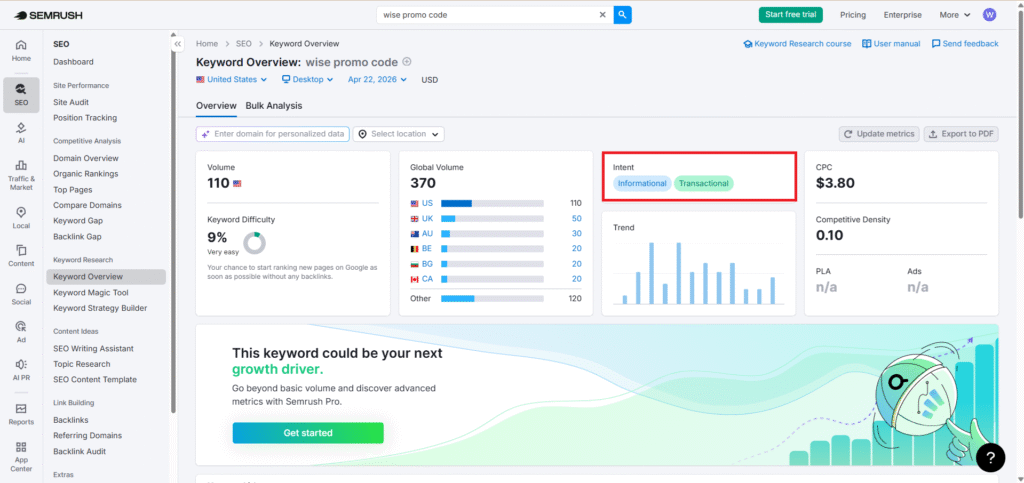Viewport: 1024px width, 483px height.
Task: Expand the United States country dropdown
Action: pos(232,79)
